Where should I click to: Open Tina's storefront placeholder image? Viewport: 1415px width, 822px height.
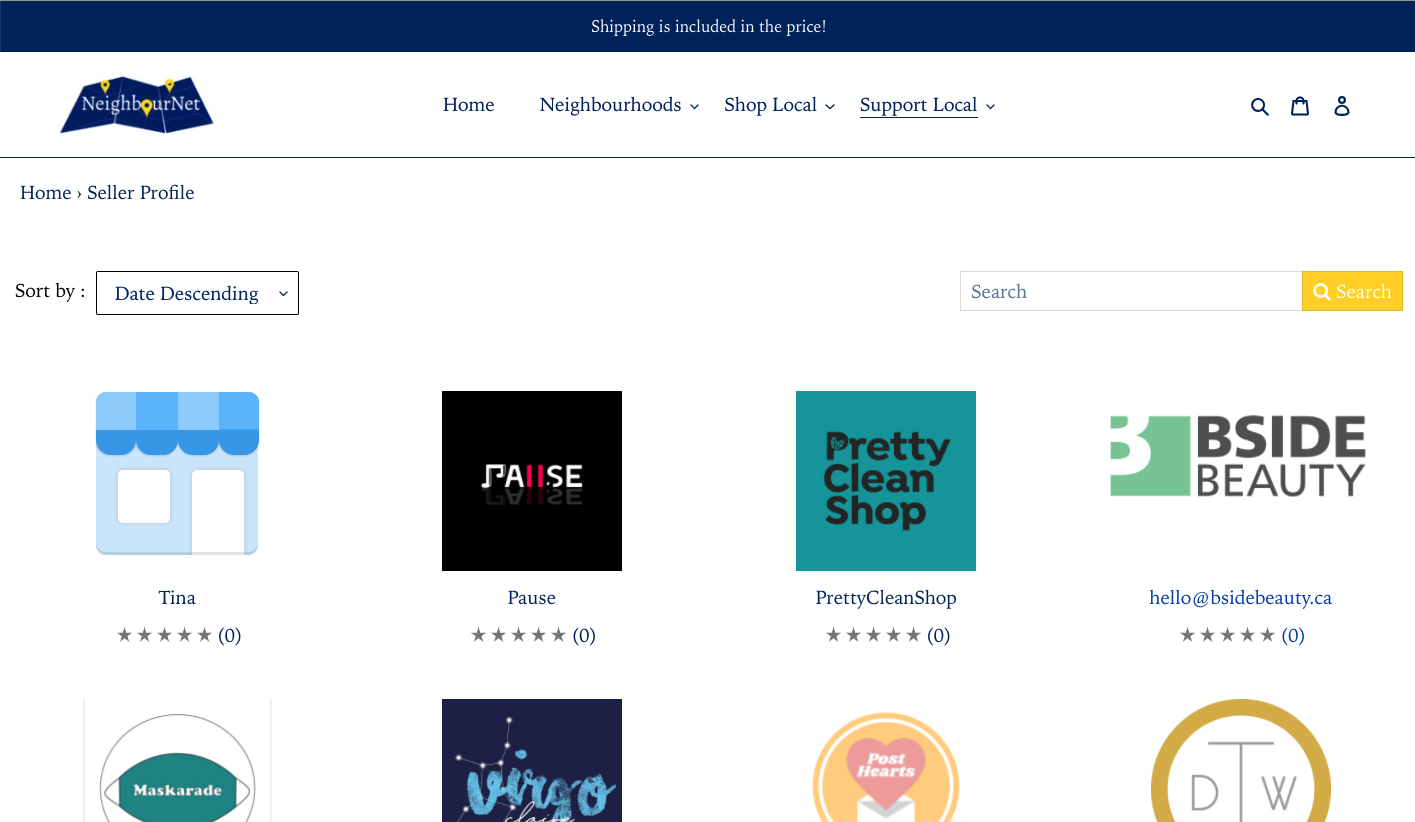pos(177,473)
